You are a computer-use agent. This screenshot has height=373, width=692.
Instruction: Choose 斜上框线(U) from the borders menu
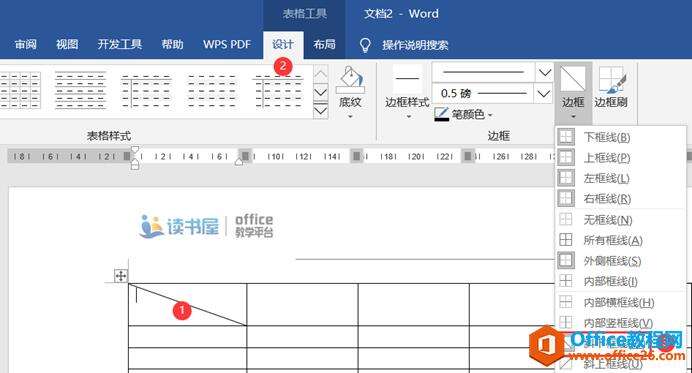coord(621,364)
